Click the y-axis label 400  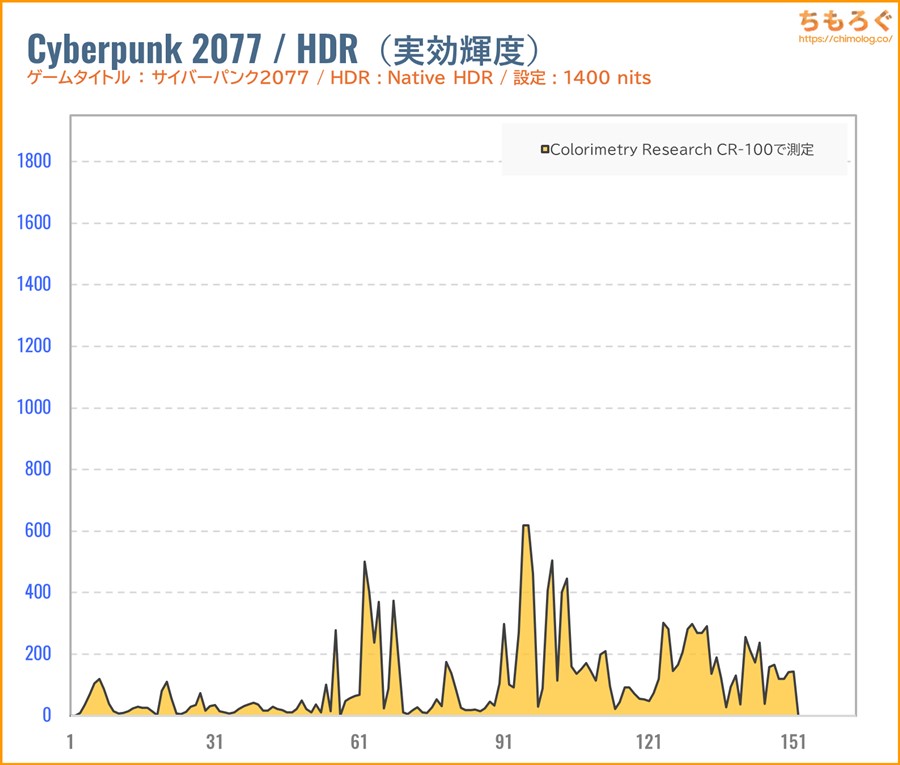click(38, 592)
